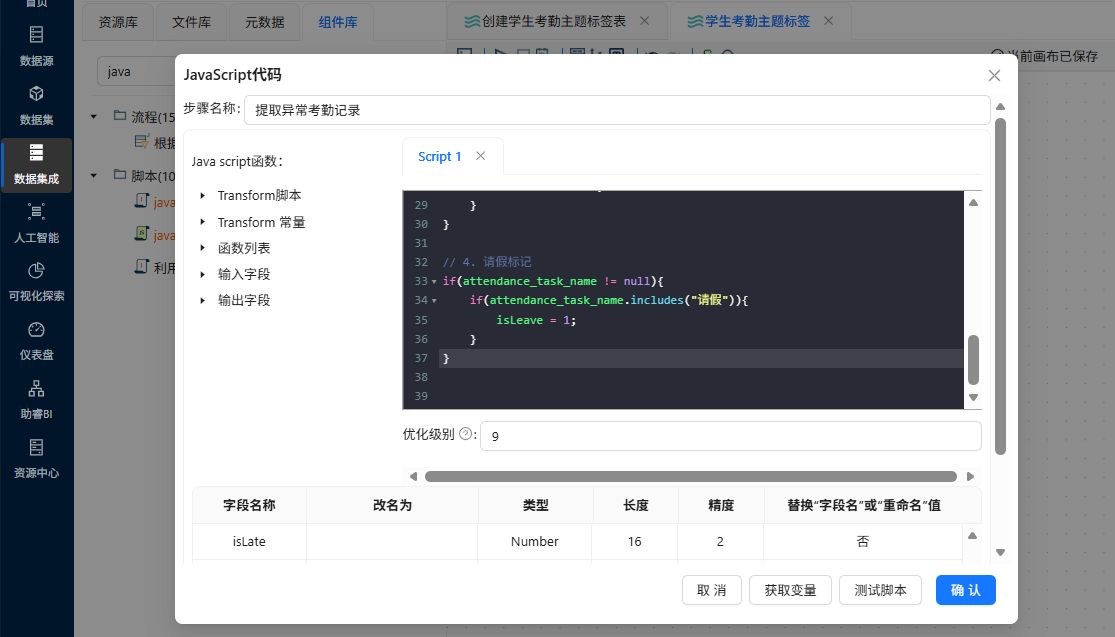Click the help icon beside 优化级别
The height and width of the screenshot is (637, 1115).
tap(466, 434)
